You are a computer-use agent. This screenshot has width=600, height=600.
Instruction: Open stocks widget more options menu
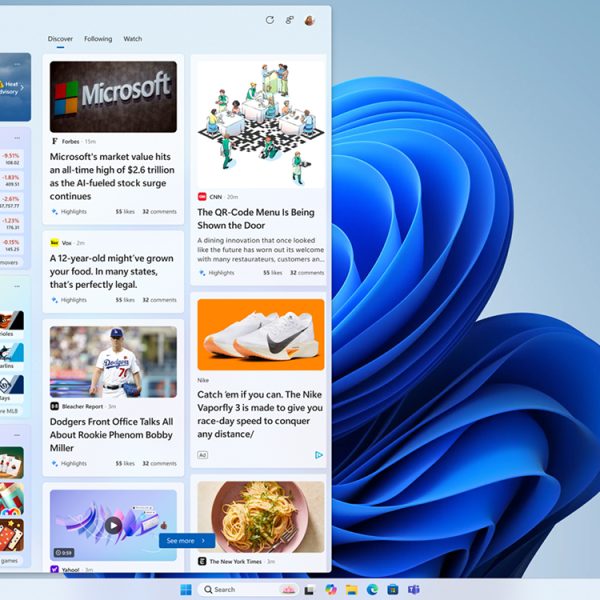click(x=17, y=138)
